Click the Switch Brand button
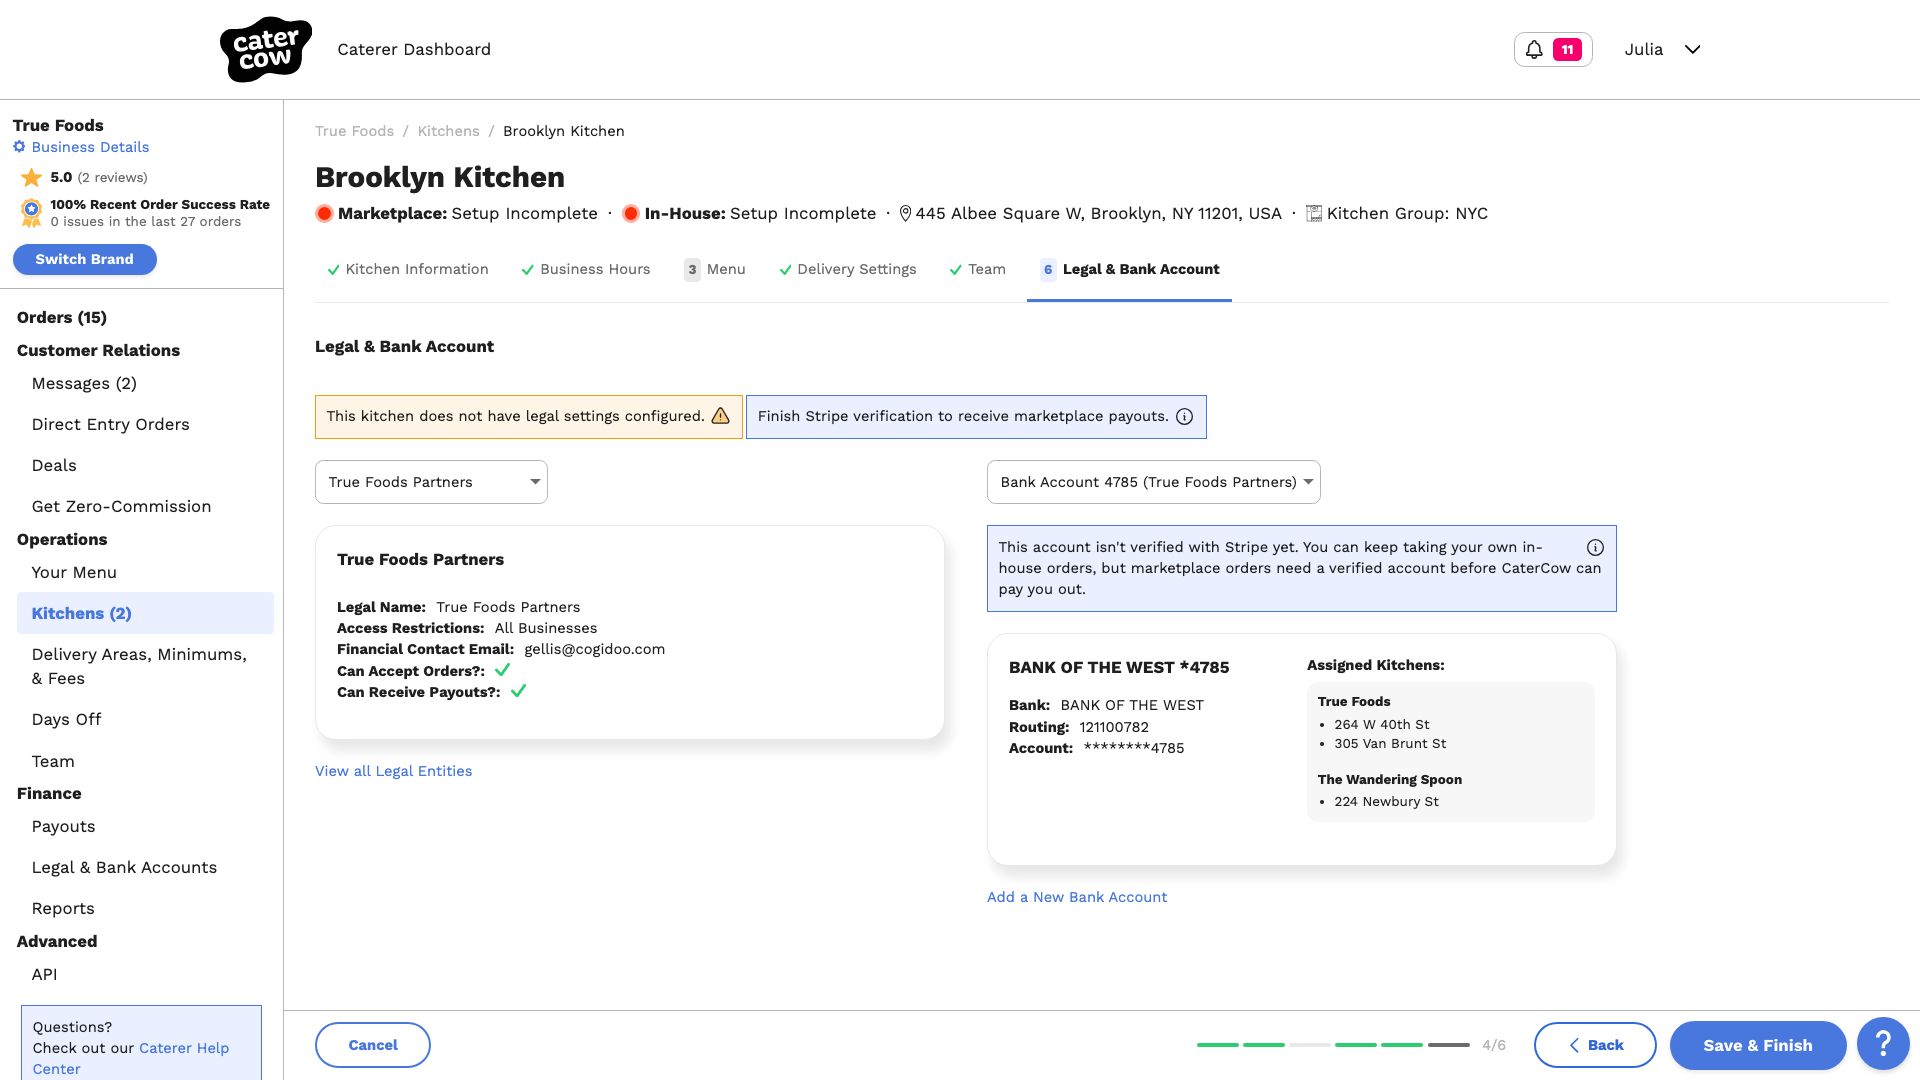 tap(85, 259)
